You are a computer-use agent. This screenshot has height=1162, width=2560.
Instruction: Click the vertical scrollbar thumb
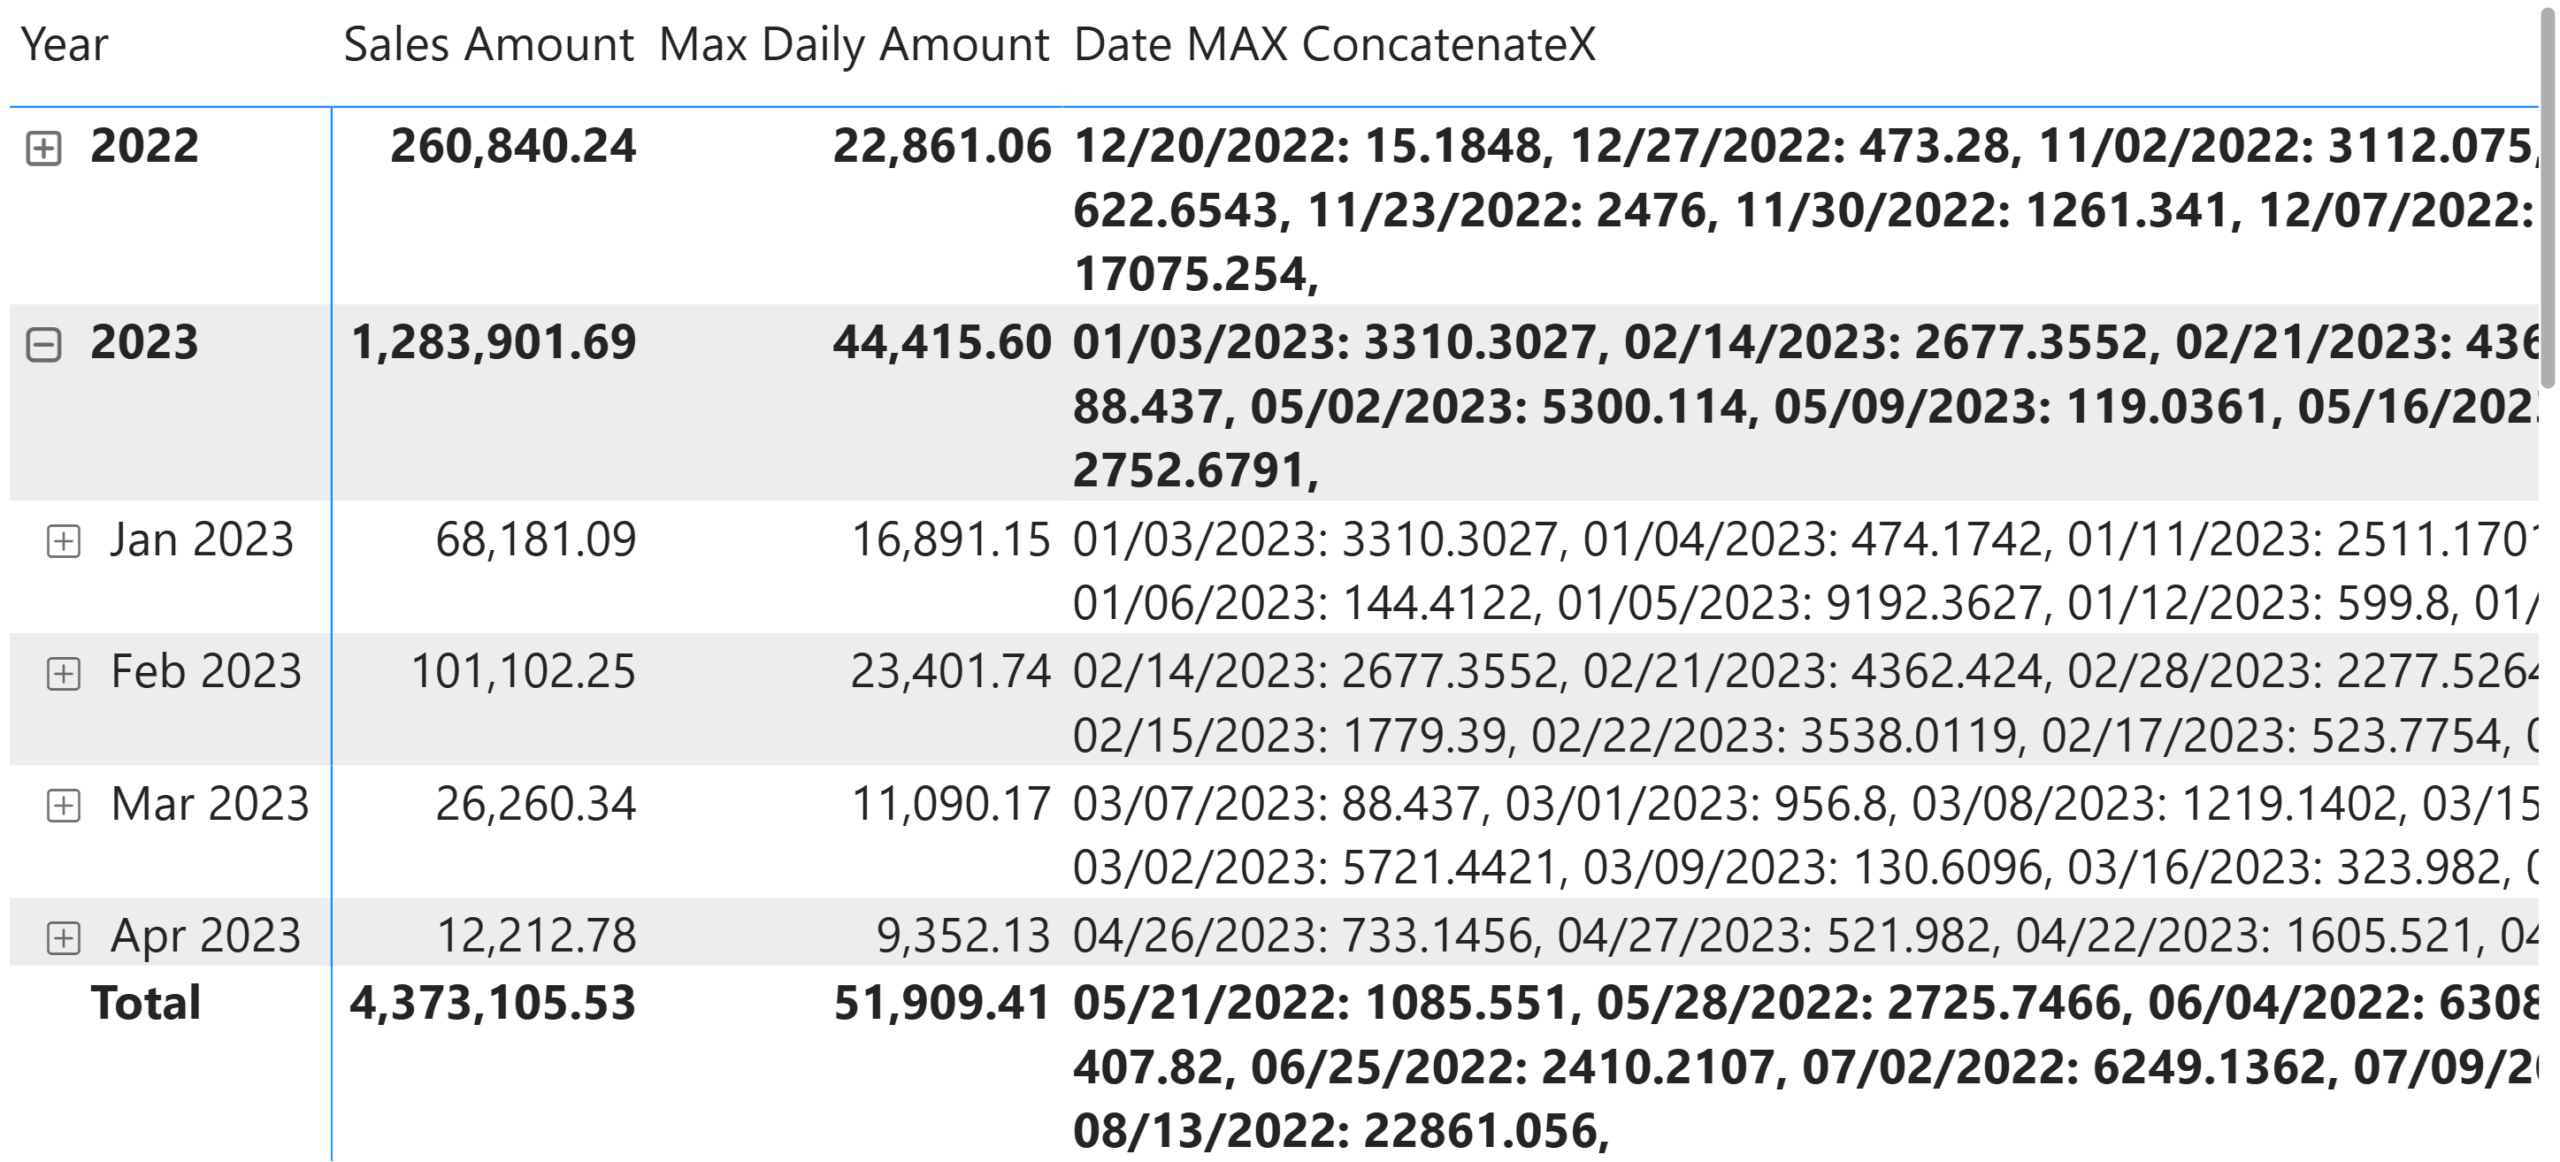coord(2547,200)
